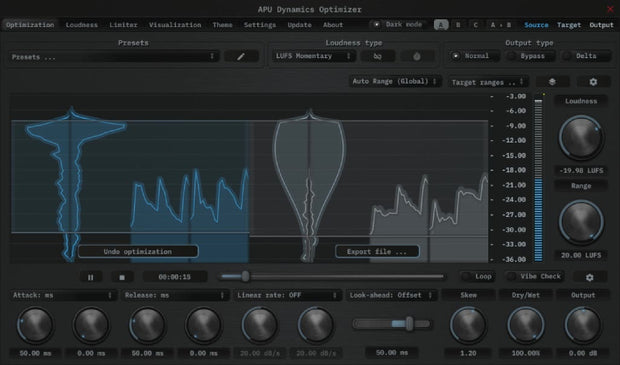Click the first Release knob showing 50.00 ms
620x365 pixels.
147,325
